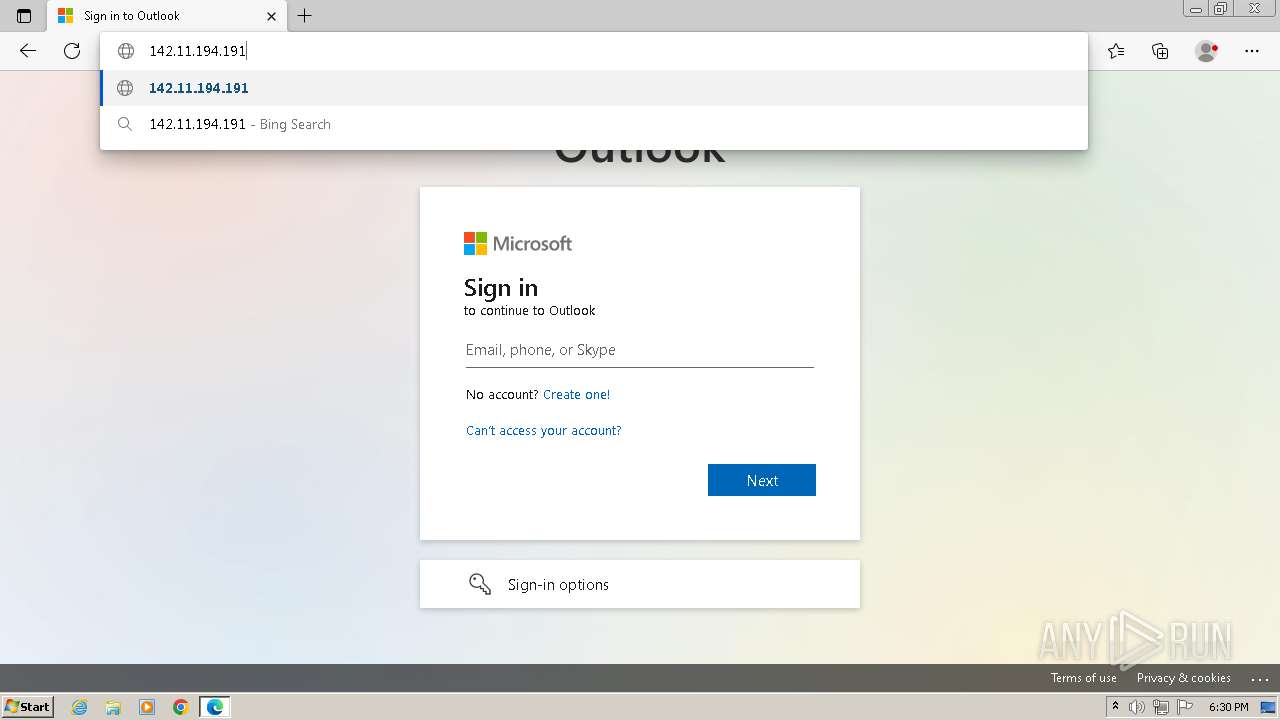Reload the page with the refresh icon

72,51
